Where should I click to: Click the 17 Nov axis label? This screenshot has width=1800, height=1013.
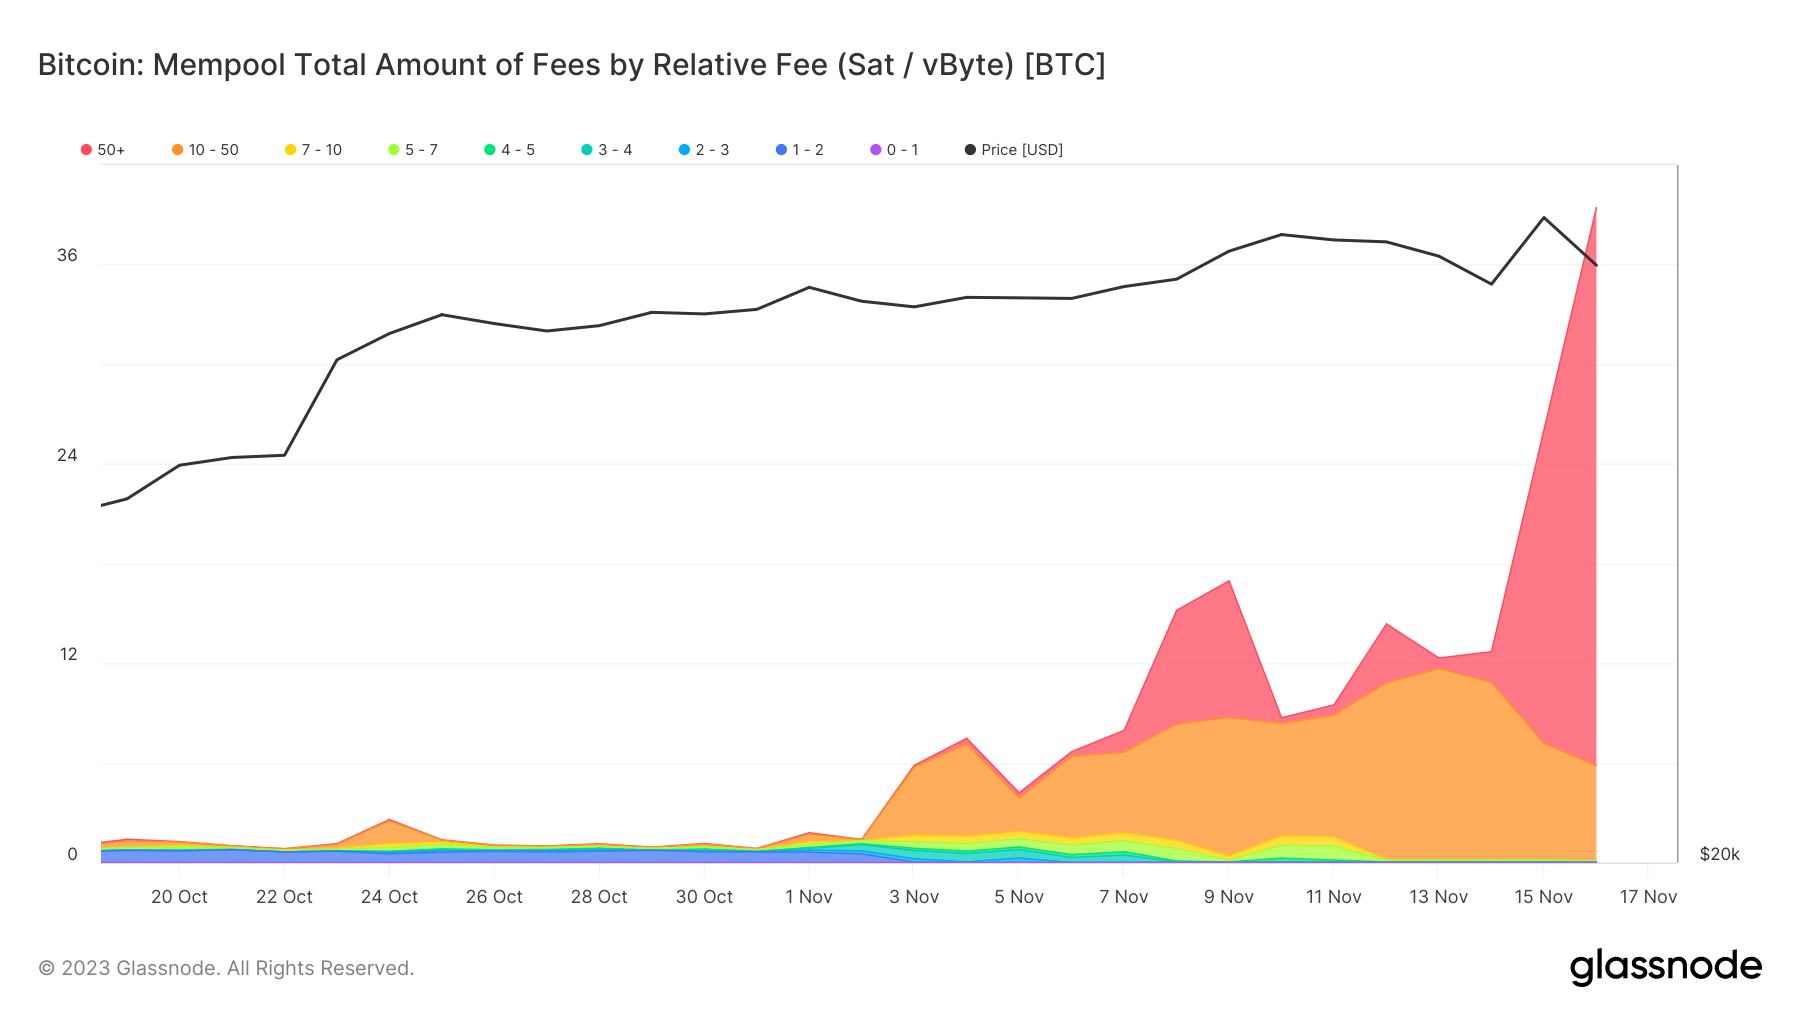[x=1649, y=897]
